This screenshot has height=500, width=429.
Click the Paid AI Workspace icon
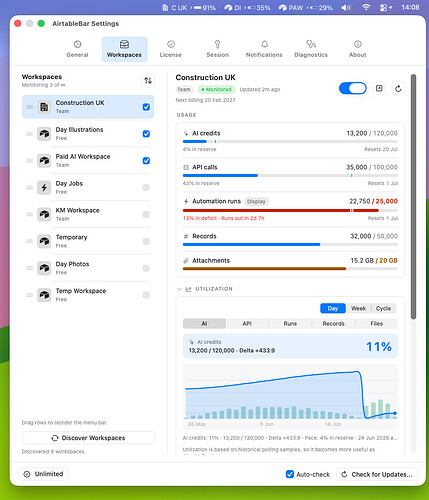(x=44, y=161)
